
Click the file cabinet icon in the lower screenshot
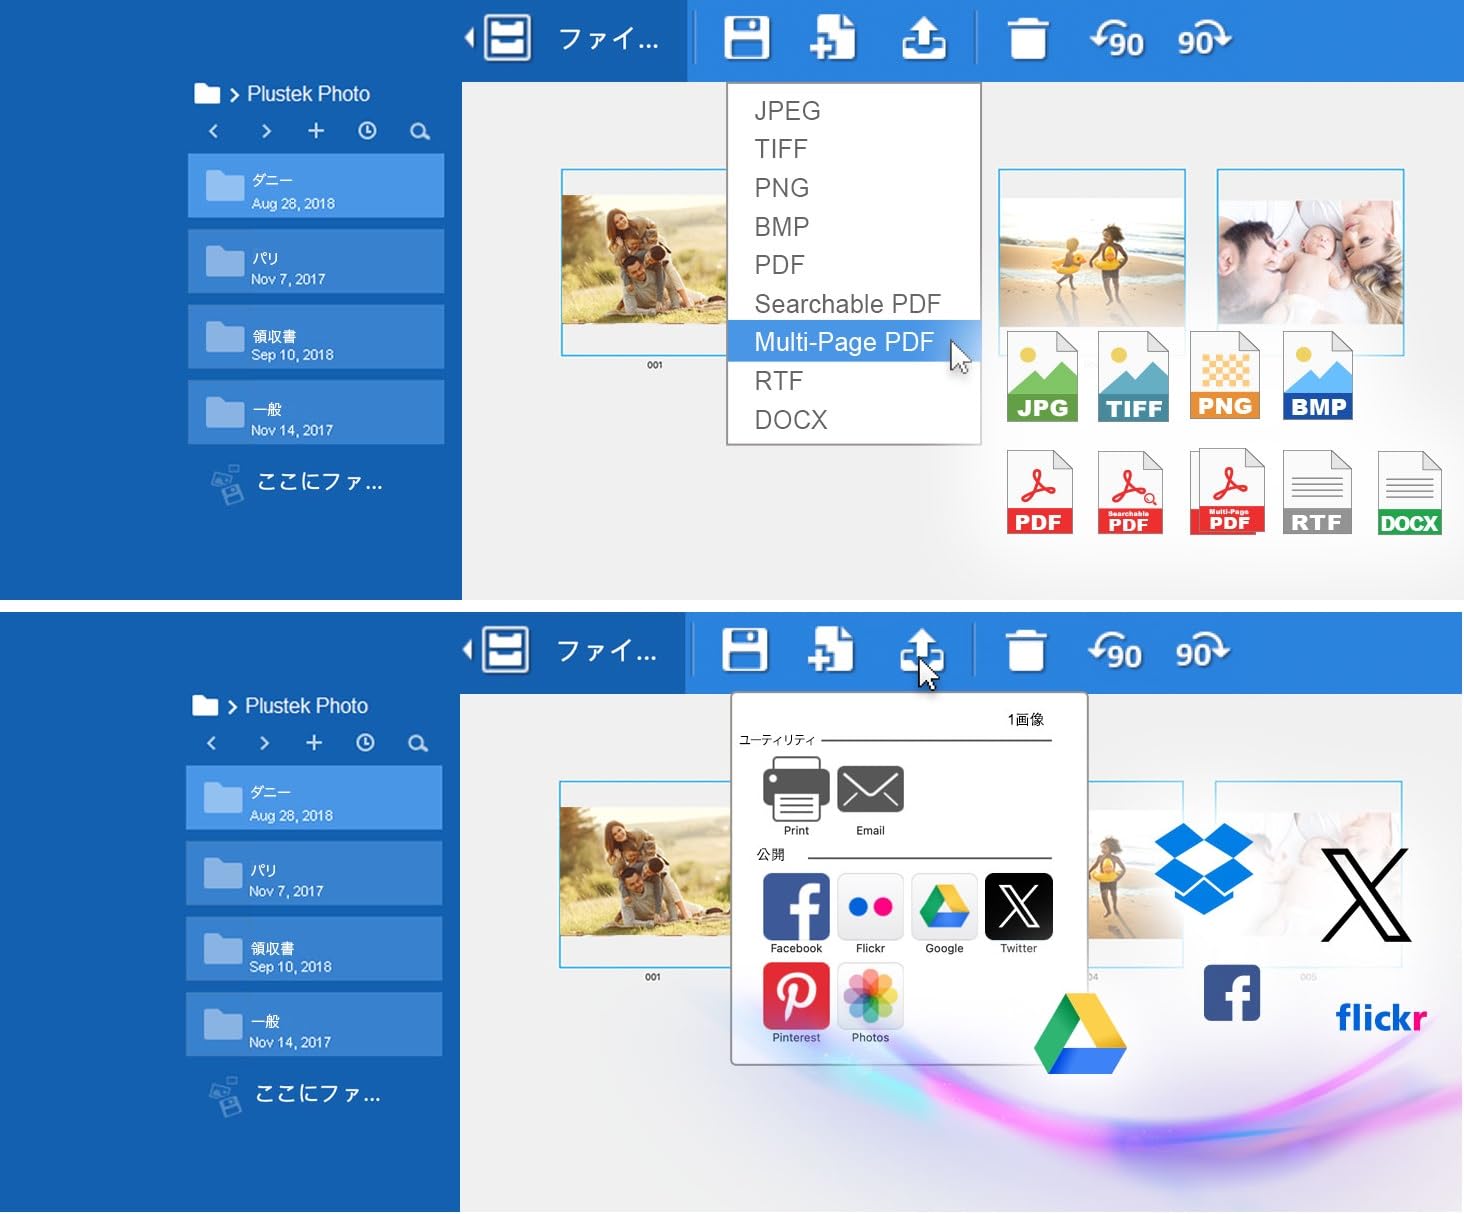click(x=505, y=650)
